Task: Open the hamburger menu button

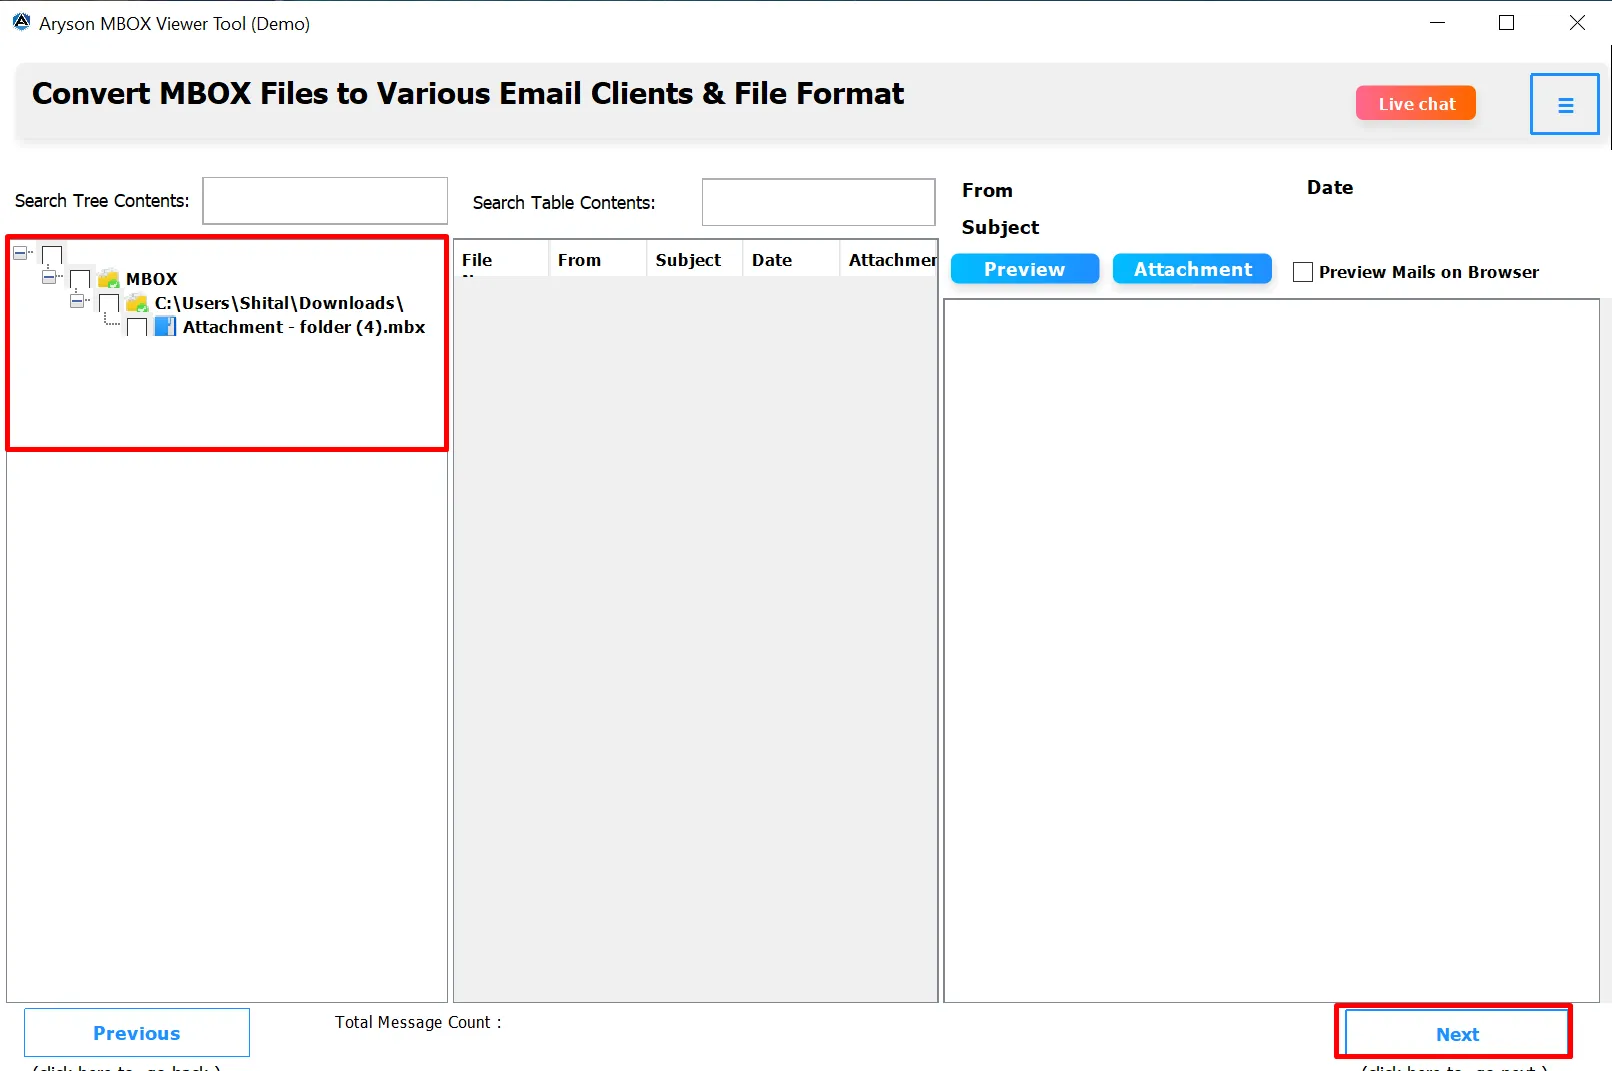Action: click(1564, 105)
